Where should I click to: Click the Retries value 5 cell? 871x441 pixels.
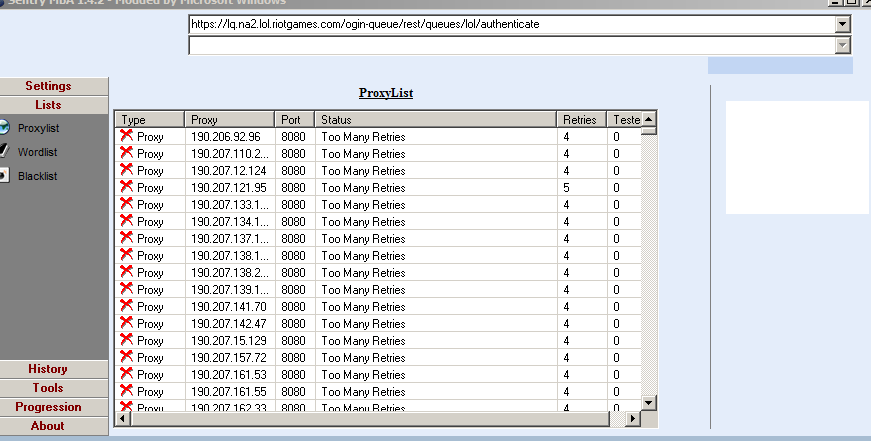pos(566,188)
